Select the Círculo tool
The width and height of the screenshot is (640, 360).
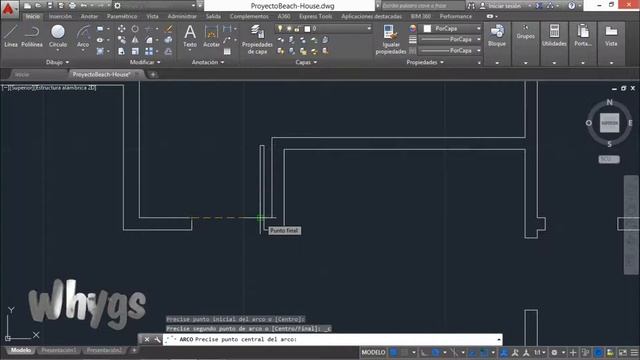click(x=58, y=36)
